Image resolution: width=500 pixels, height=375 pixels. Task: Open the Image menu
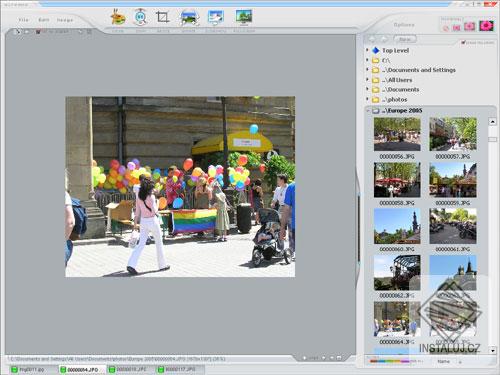65,20
